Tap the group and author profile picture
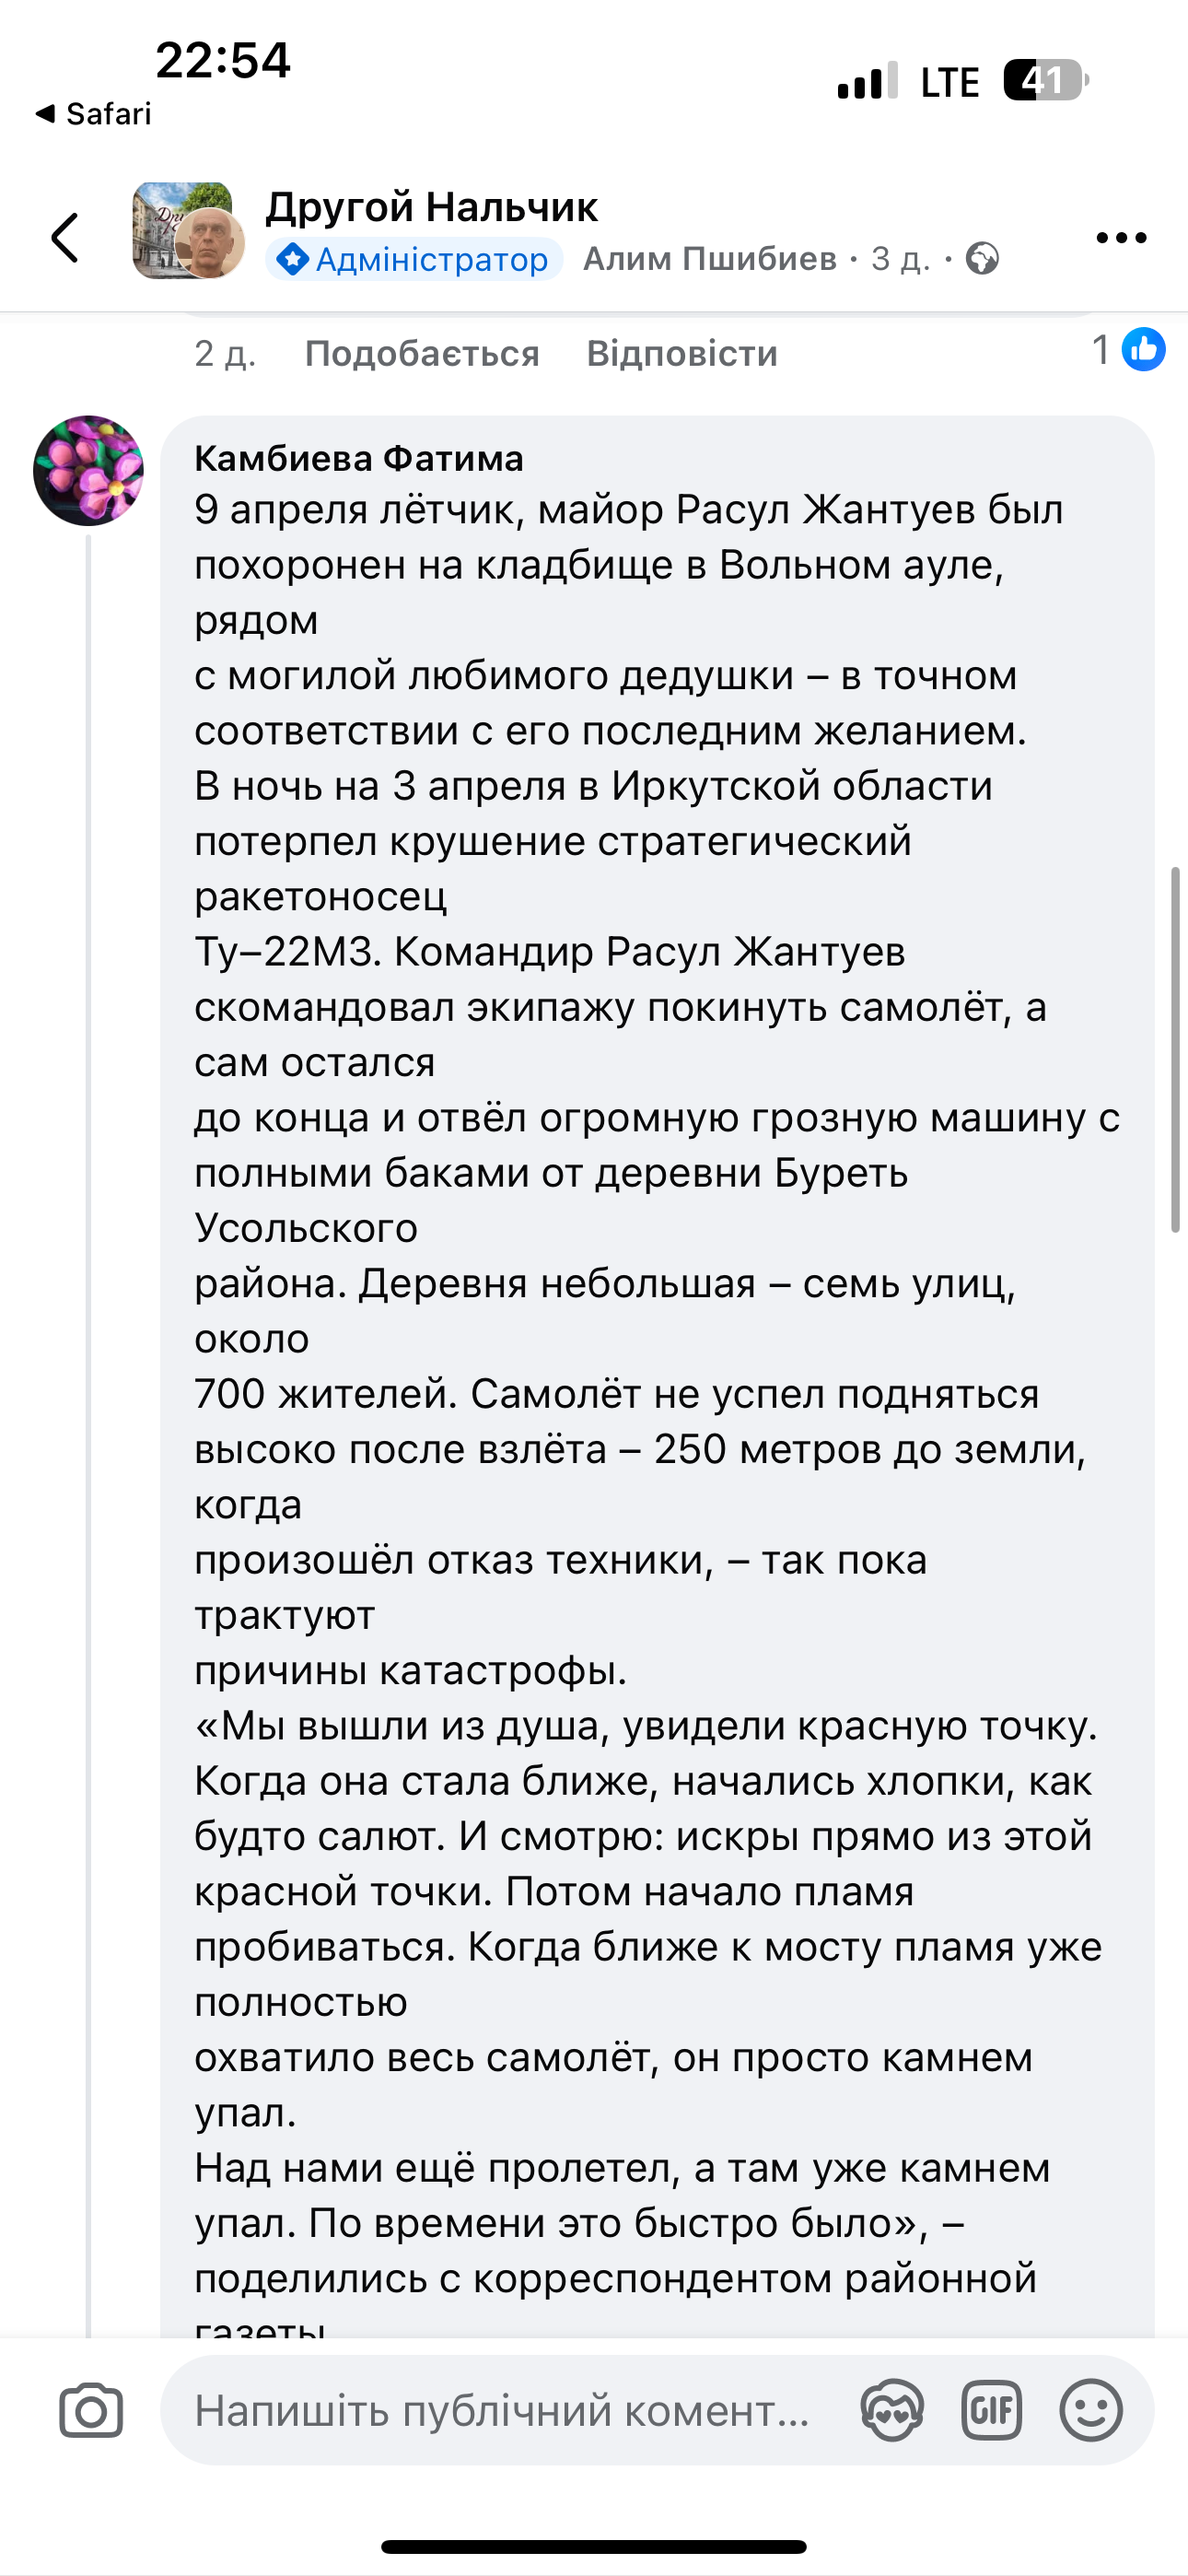This screenshot has height=2576, width=1188. (188, 231)
